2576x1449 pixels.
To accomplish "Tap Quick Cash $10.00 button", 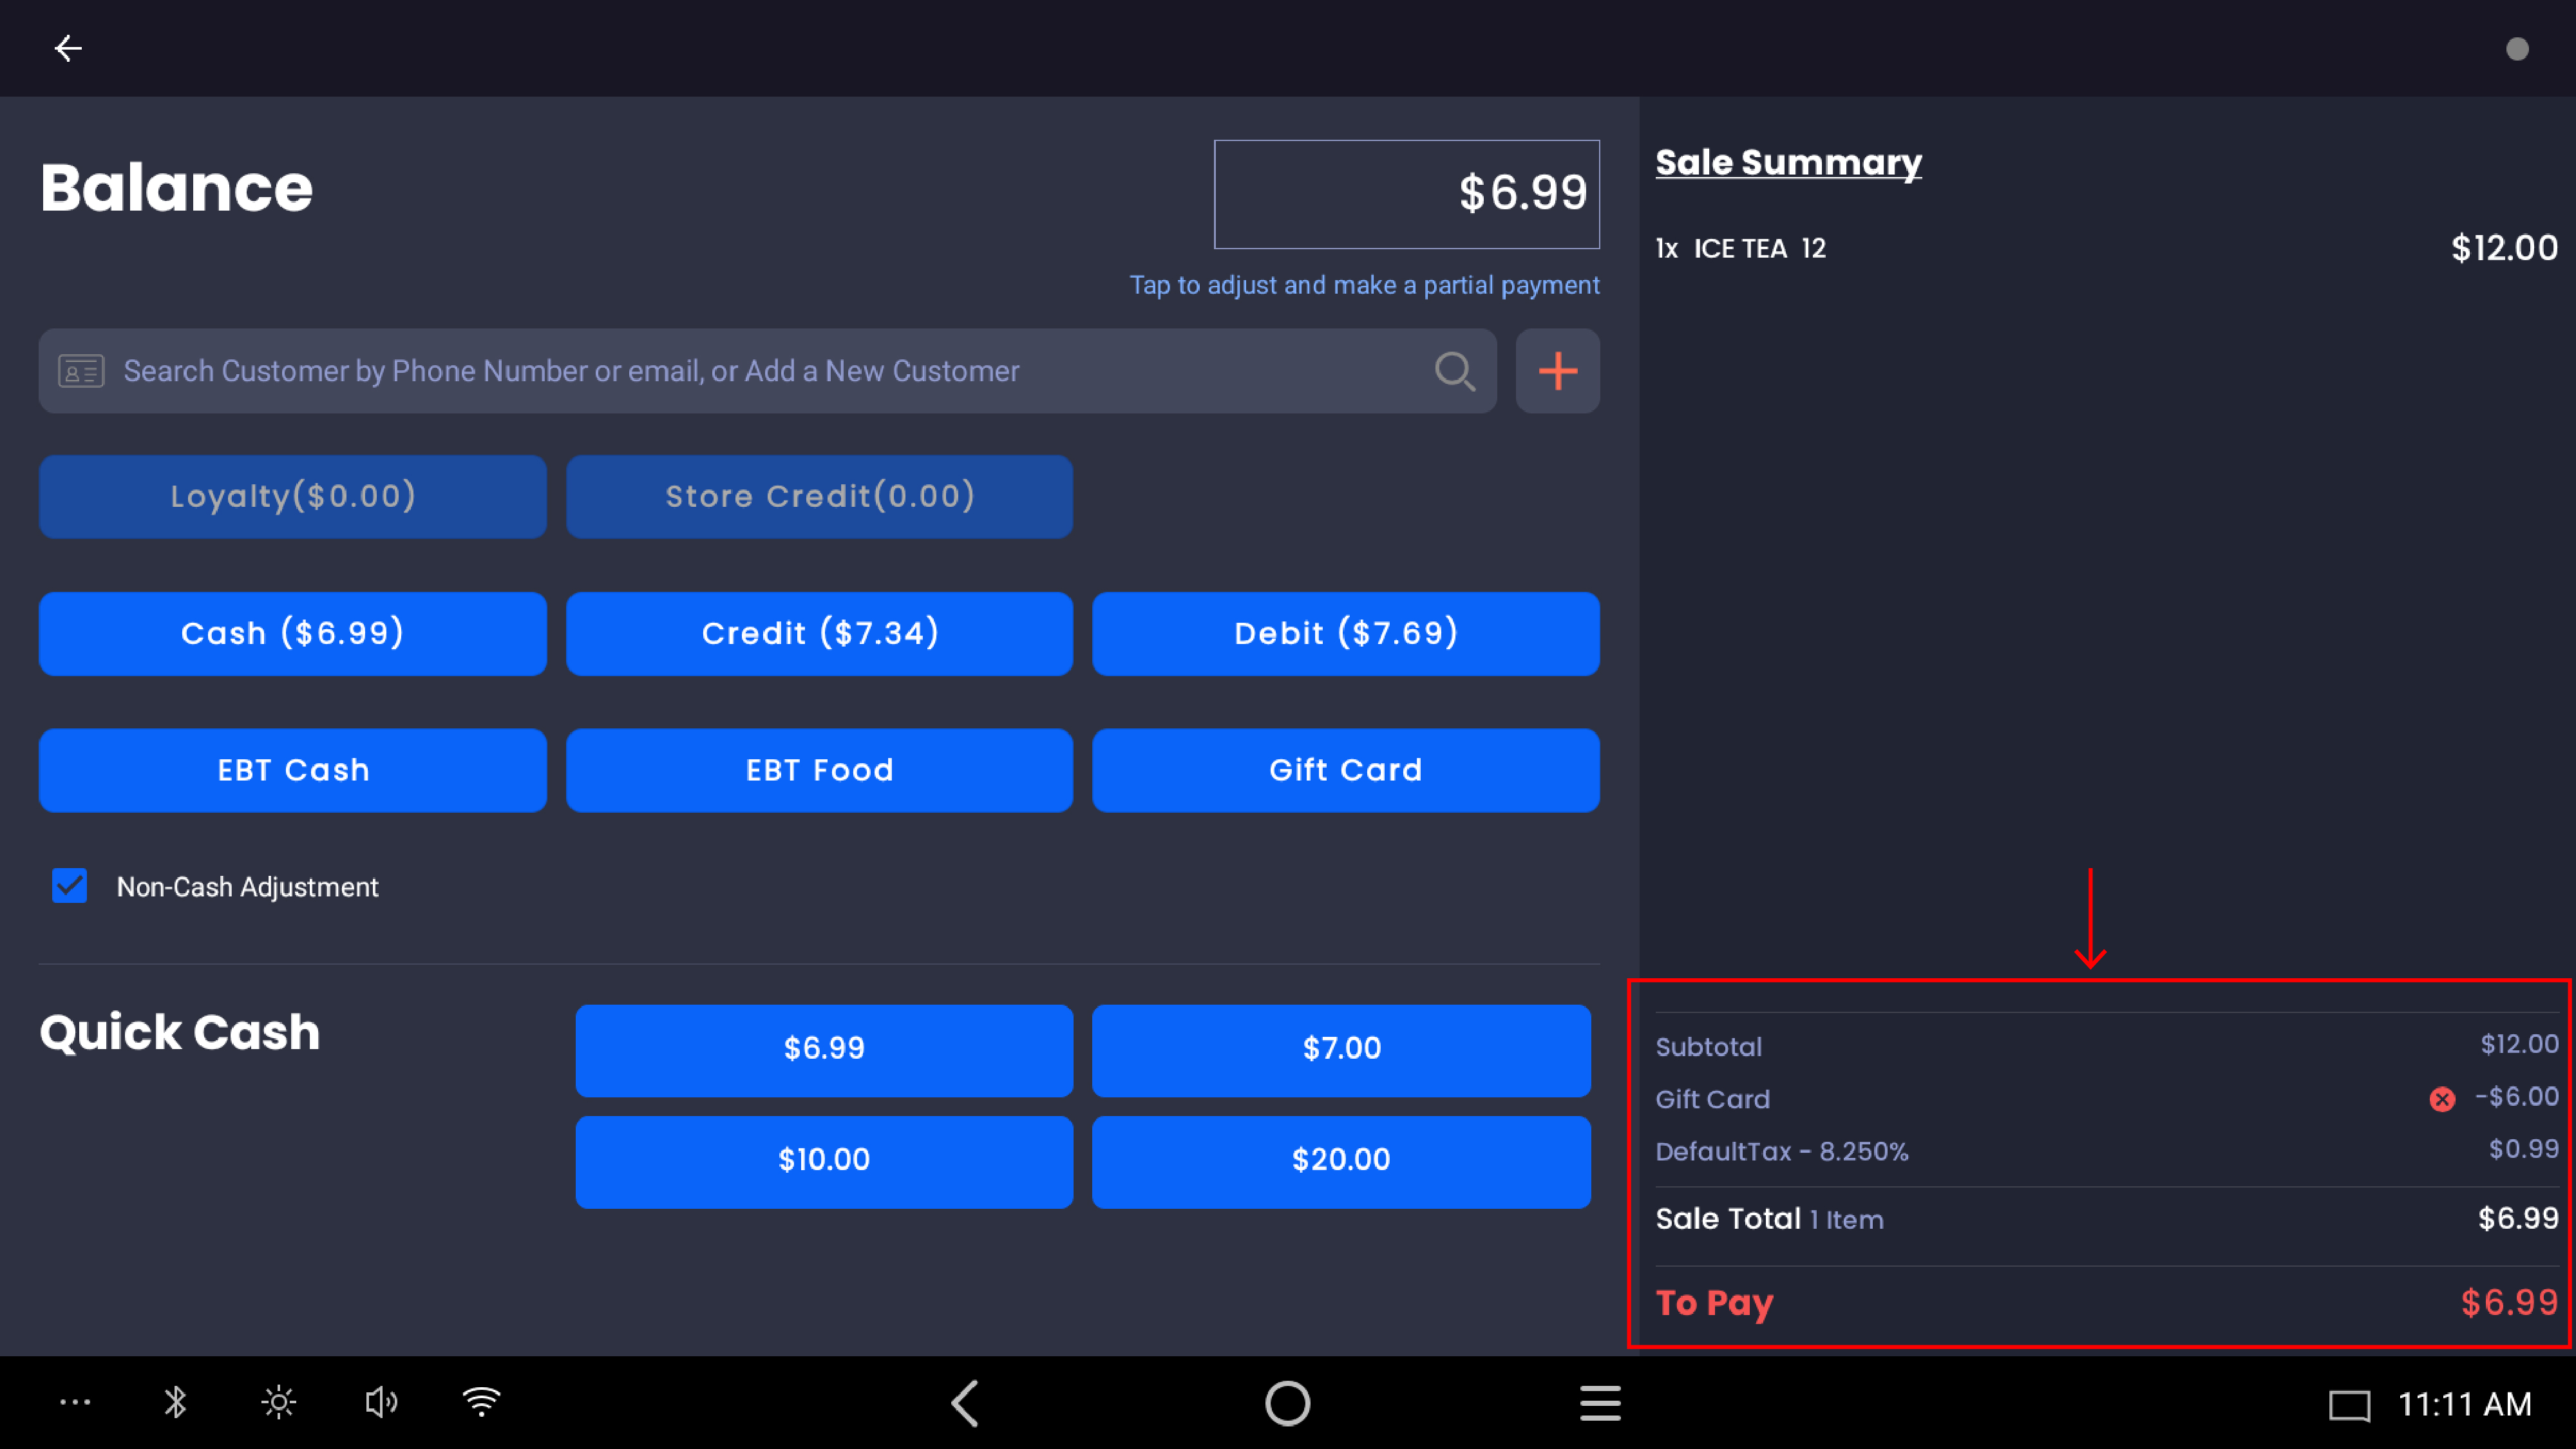I will click(x=824, y=1162).
